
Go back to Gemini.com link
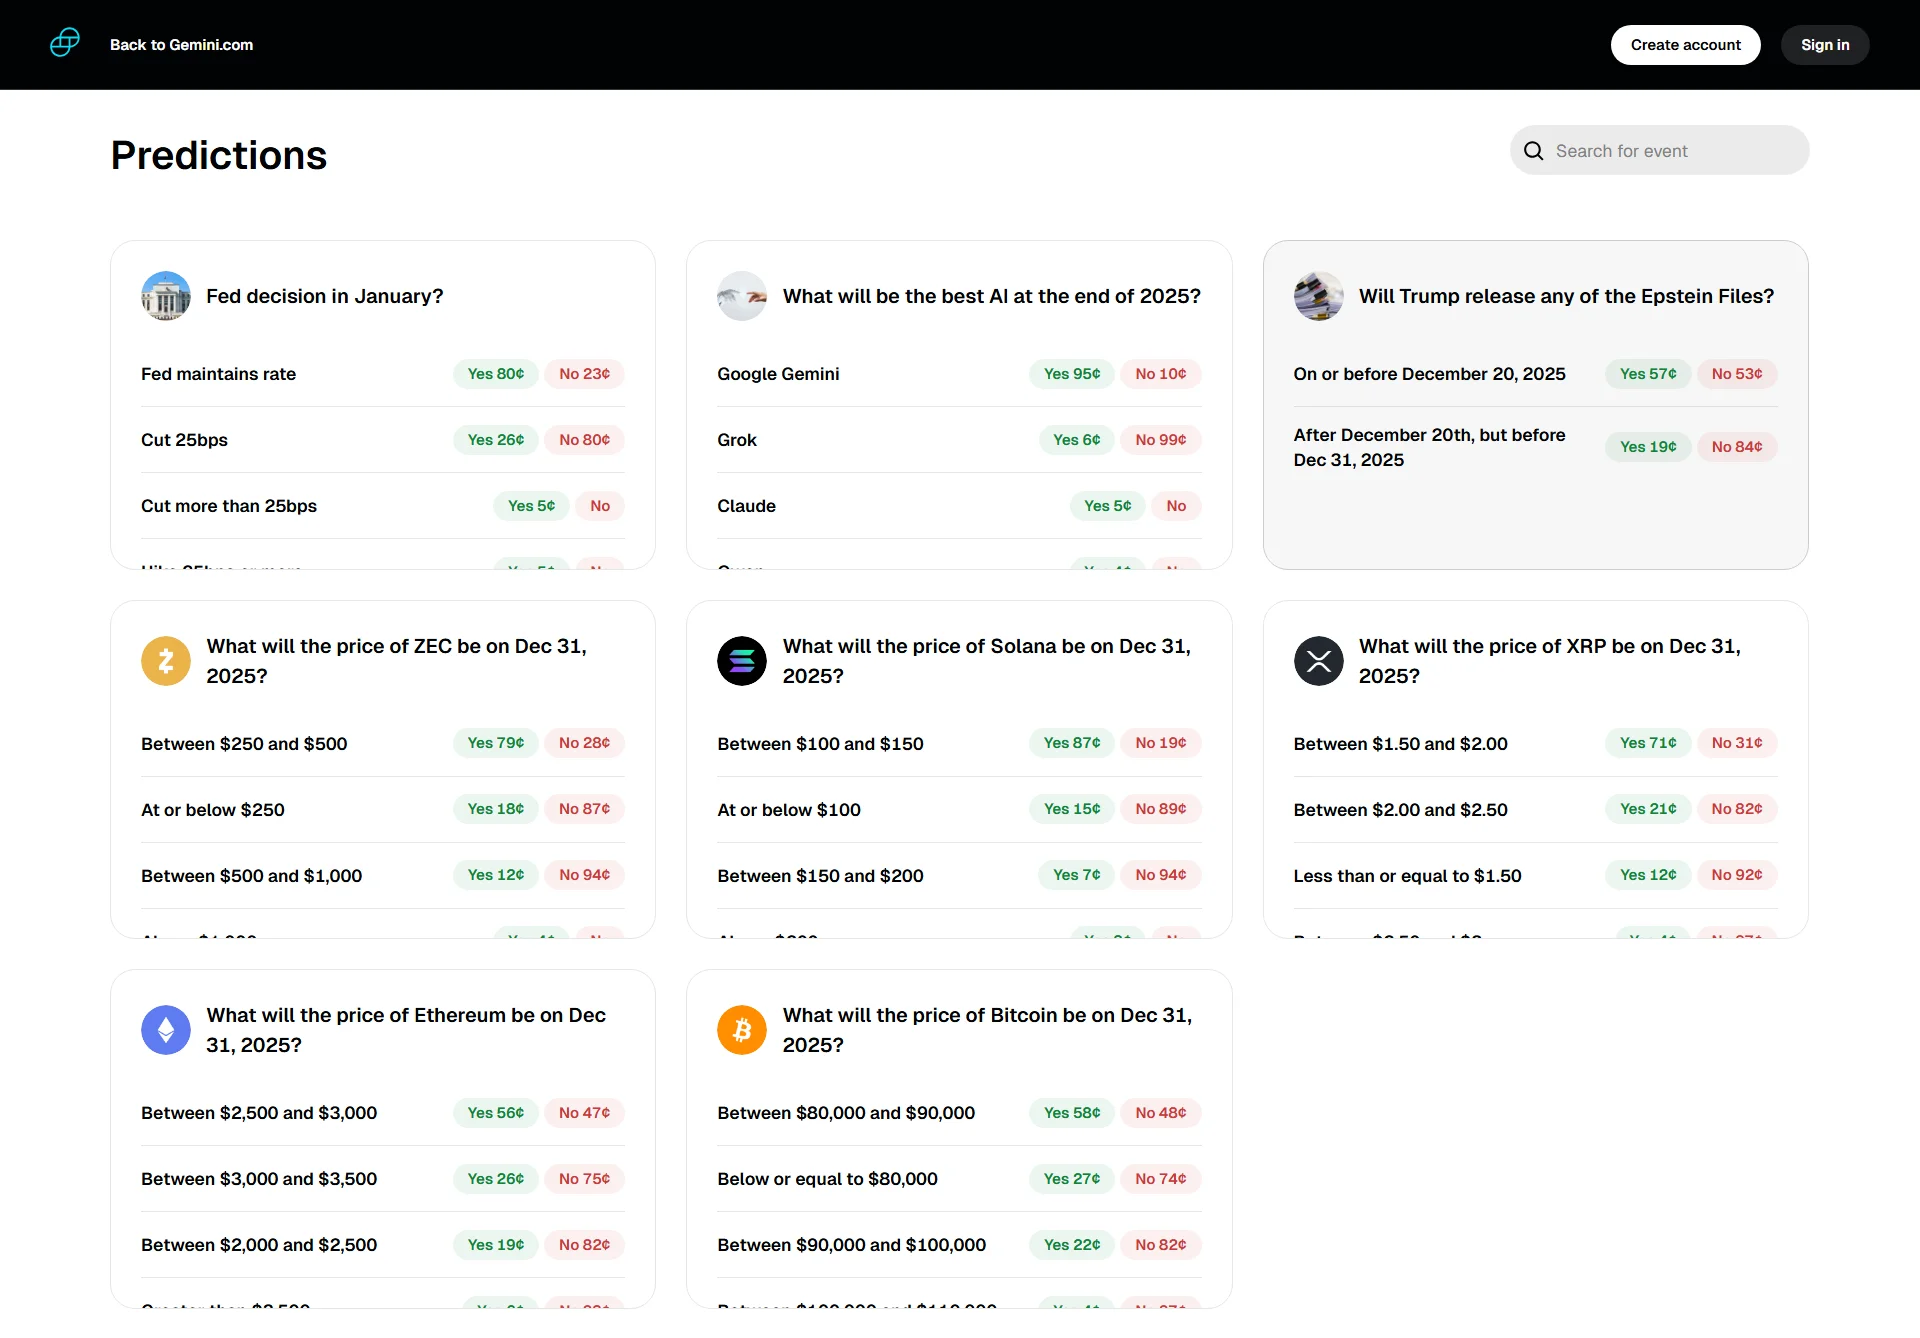[181, 45]
